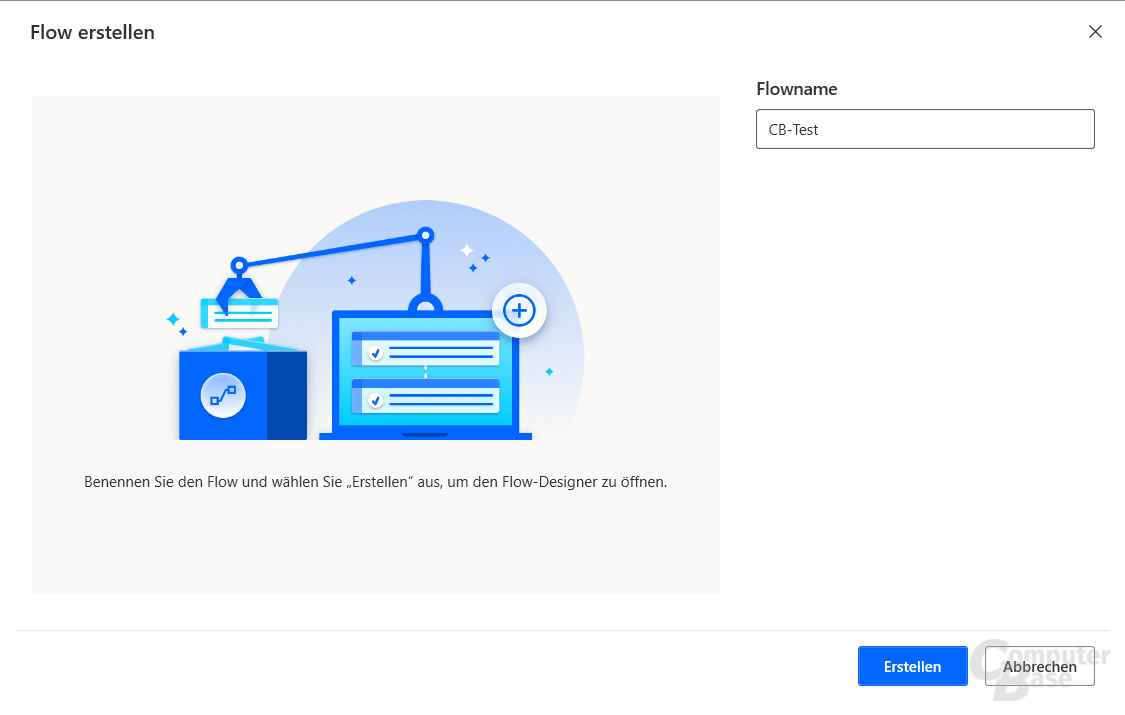Image resolution: width=1125 pixels, height=715 pixels.
Task: Click the Flowname label
Action: (x=796, y=89)
